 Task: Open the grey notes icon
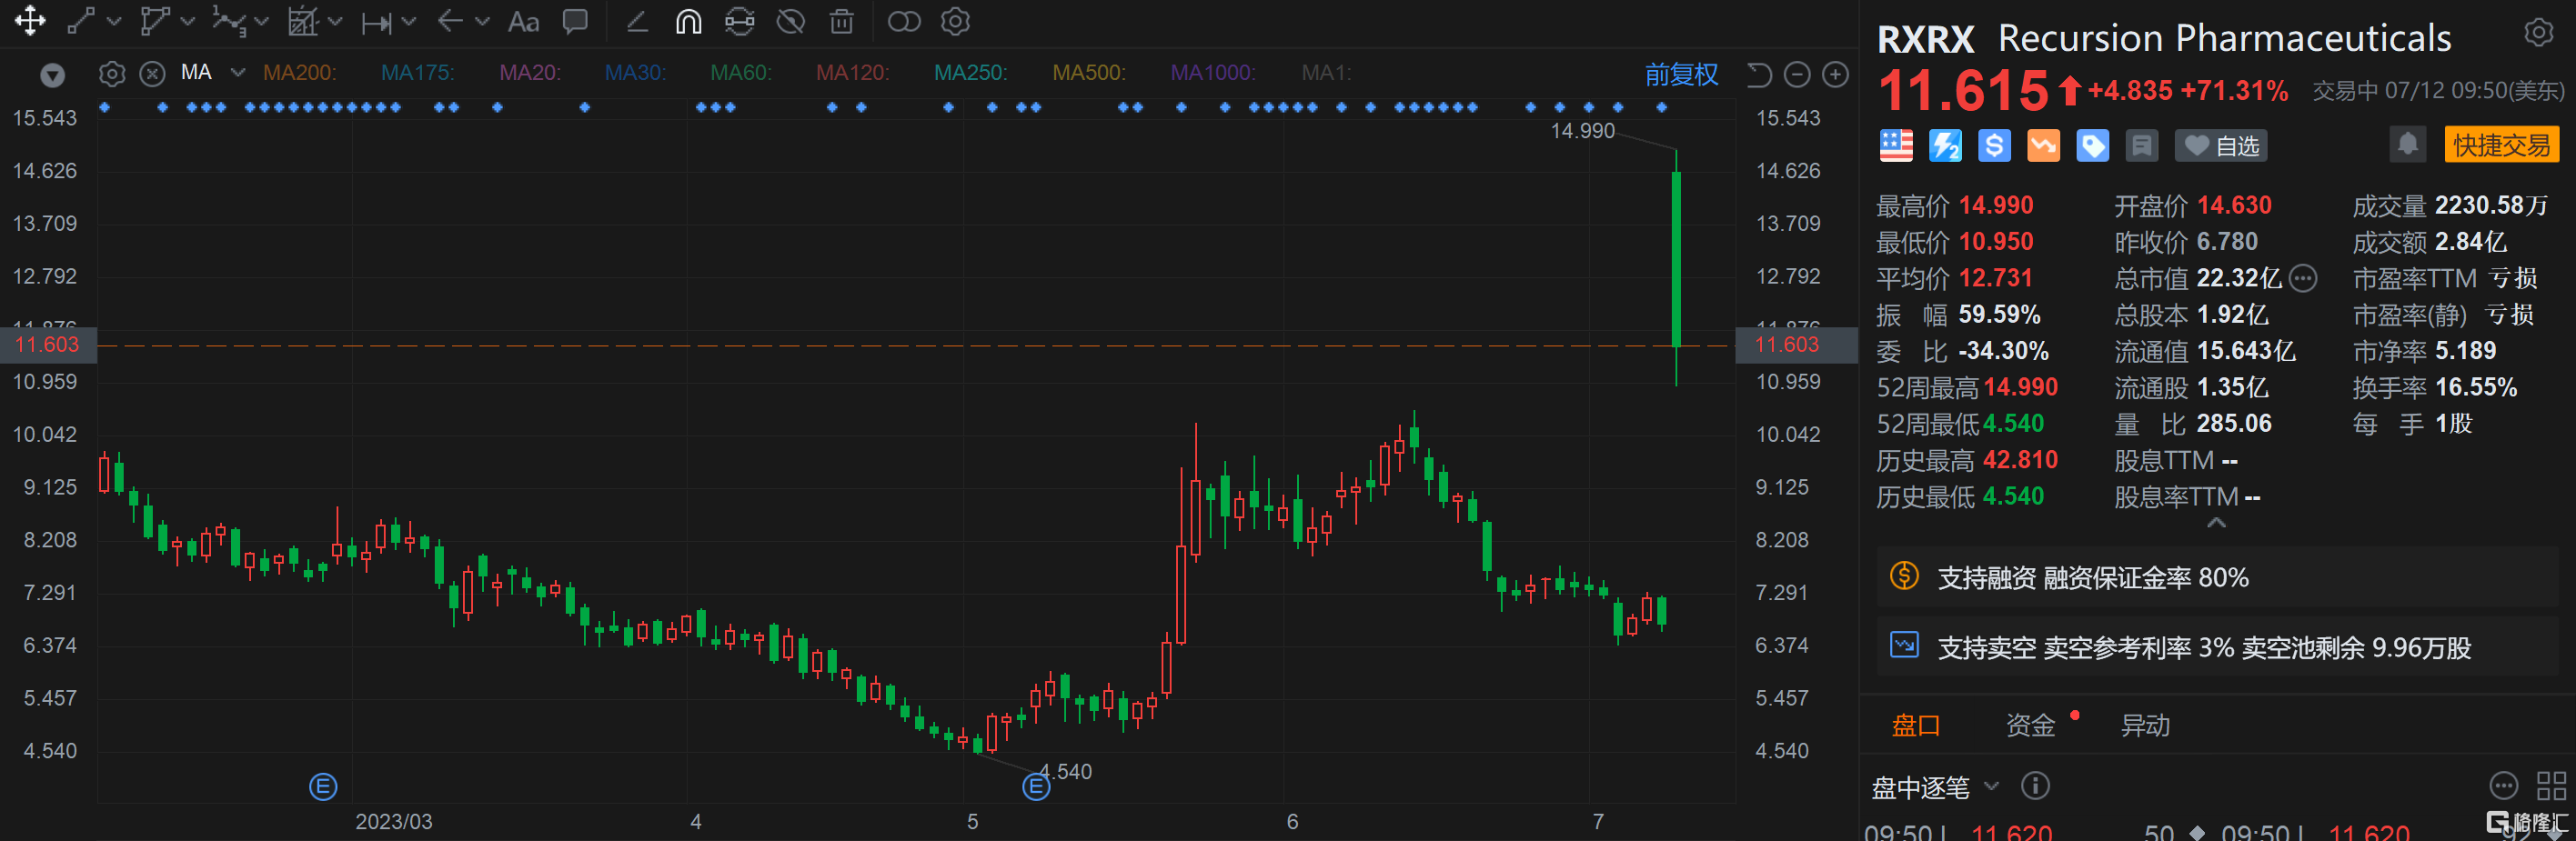coord(2141,146)
